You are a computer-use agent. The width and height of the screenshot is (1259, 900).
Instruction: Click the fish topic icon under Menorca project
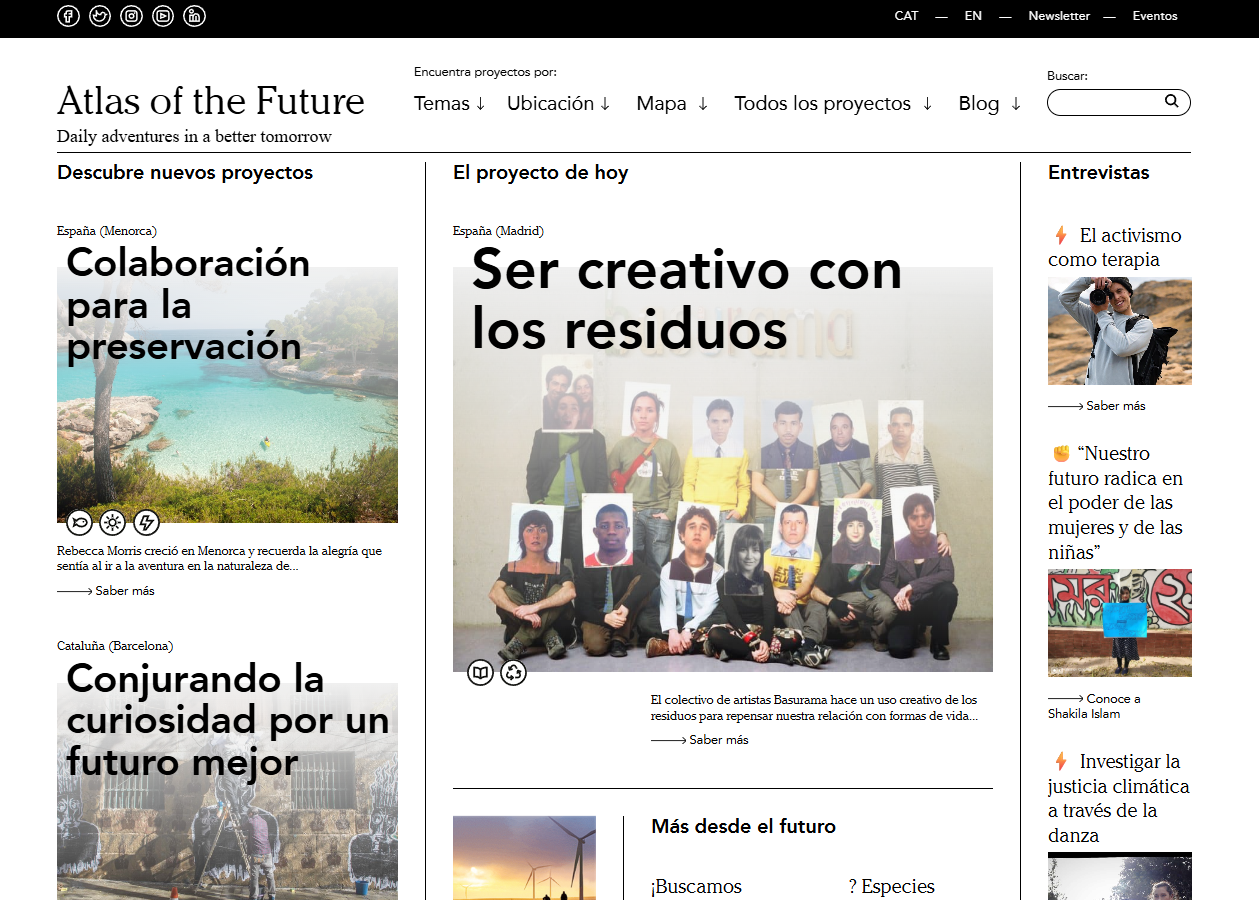click(80, 522)
